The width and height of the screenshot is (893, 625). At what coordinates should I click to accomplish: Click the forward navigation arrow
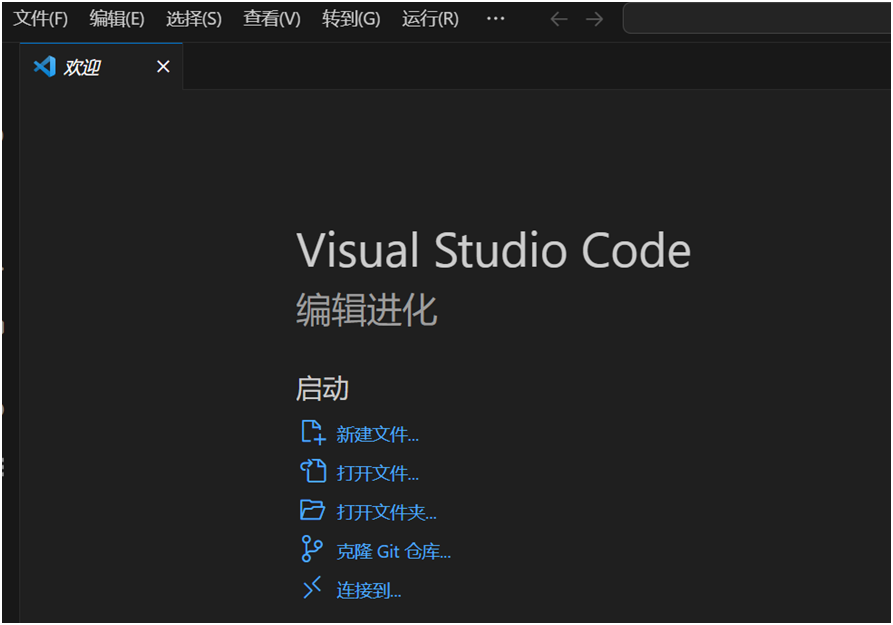(x=594, y=19)
